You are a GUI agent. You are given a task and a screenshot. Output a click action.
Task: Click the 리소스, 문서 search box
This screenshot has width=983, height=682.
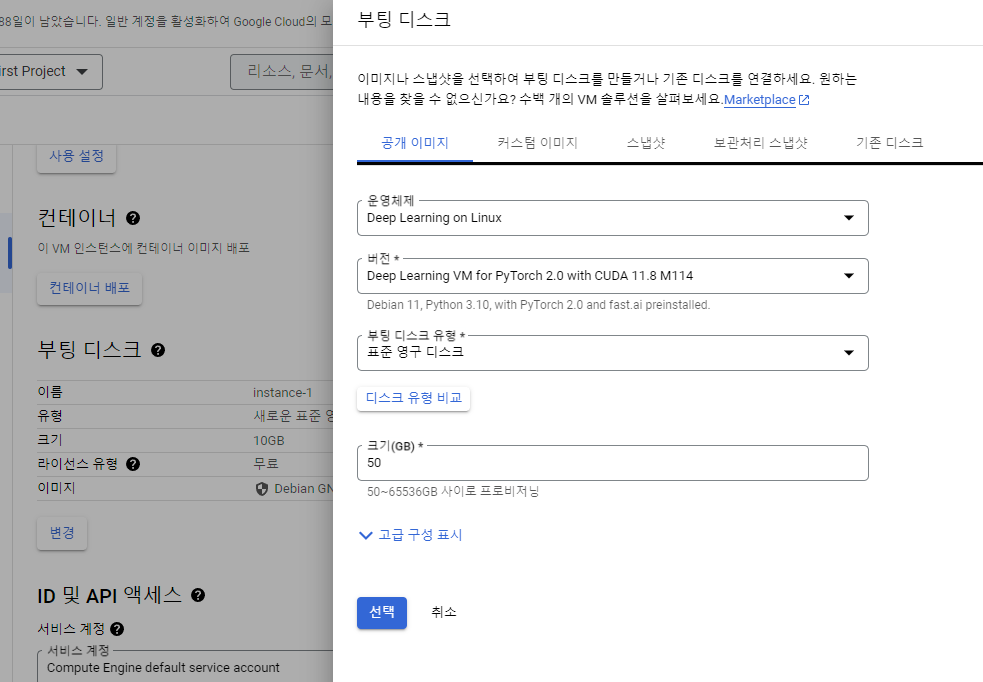282,71
